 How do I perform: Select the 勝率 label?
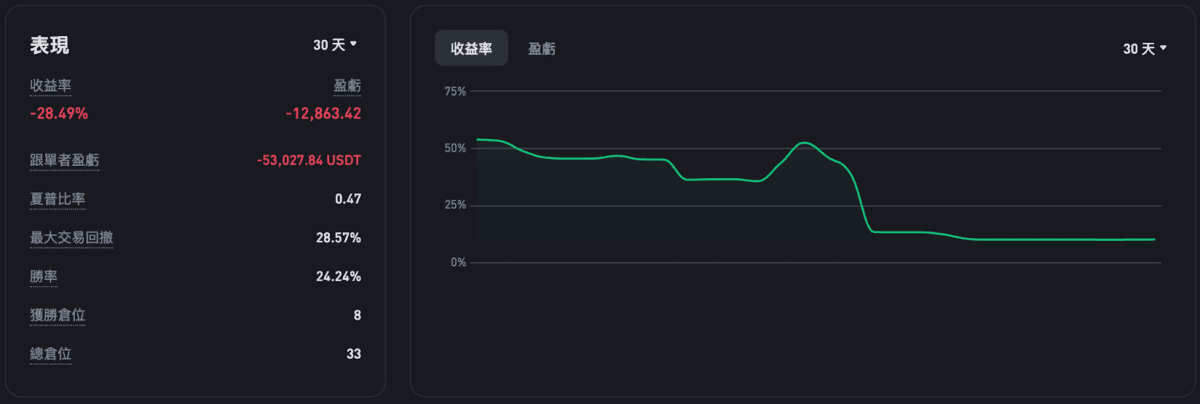(x=44, y=276)
